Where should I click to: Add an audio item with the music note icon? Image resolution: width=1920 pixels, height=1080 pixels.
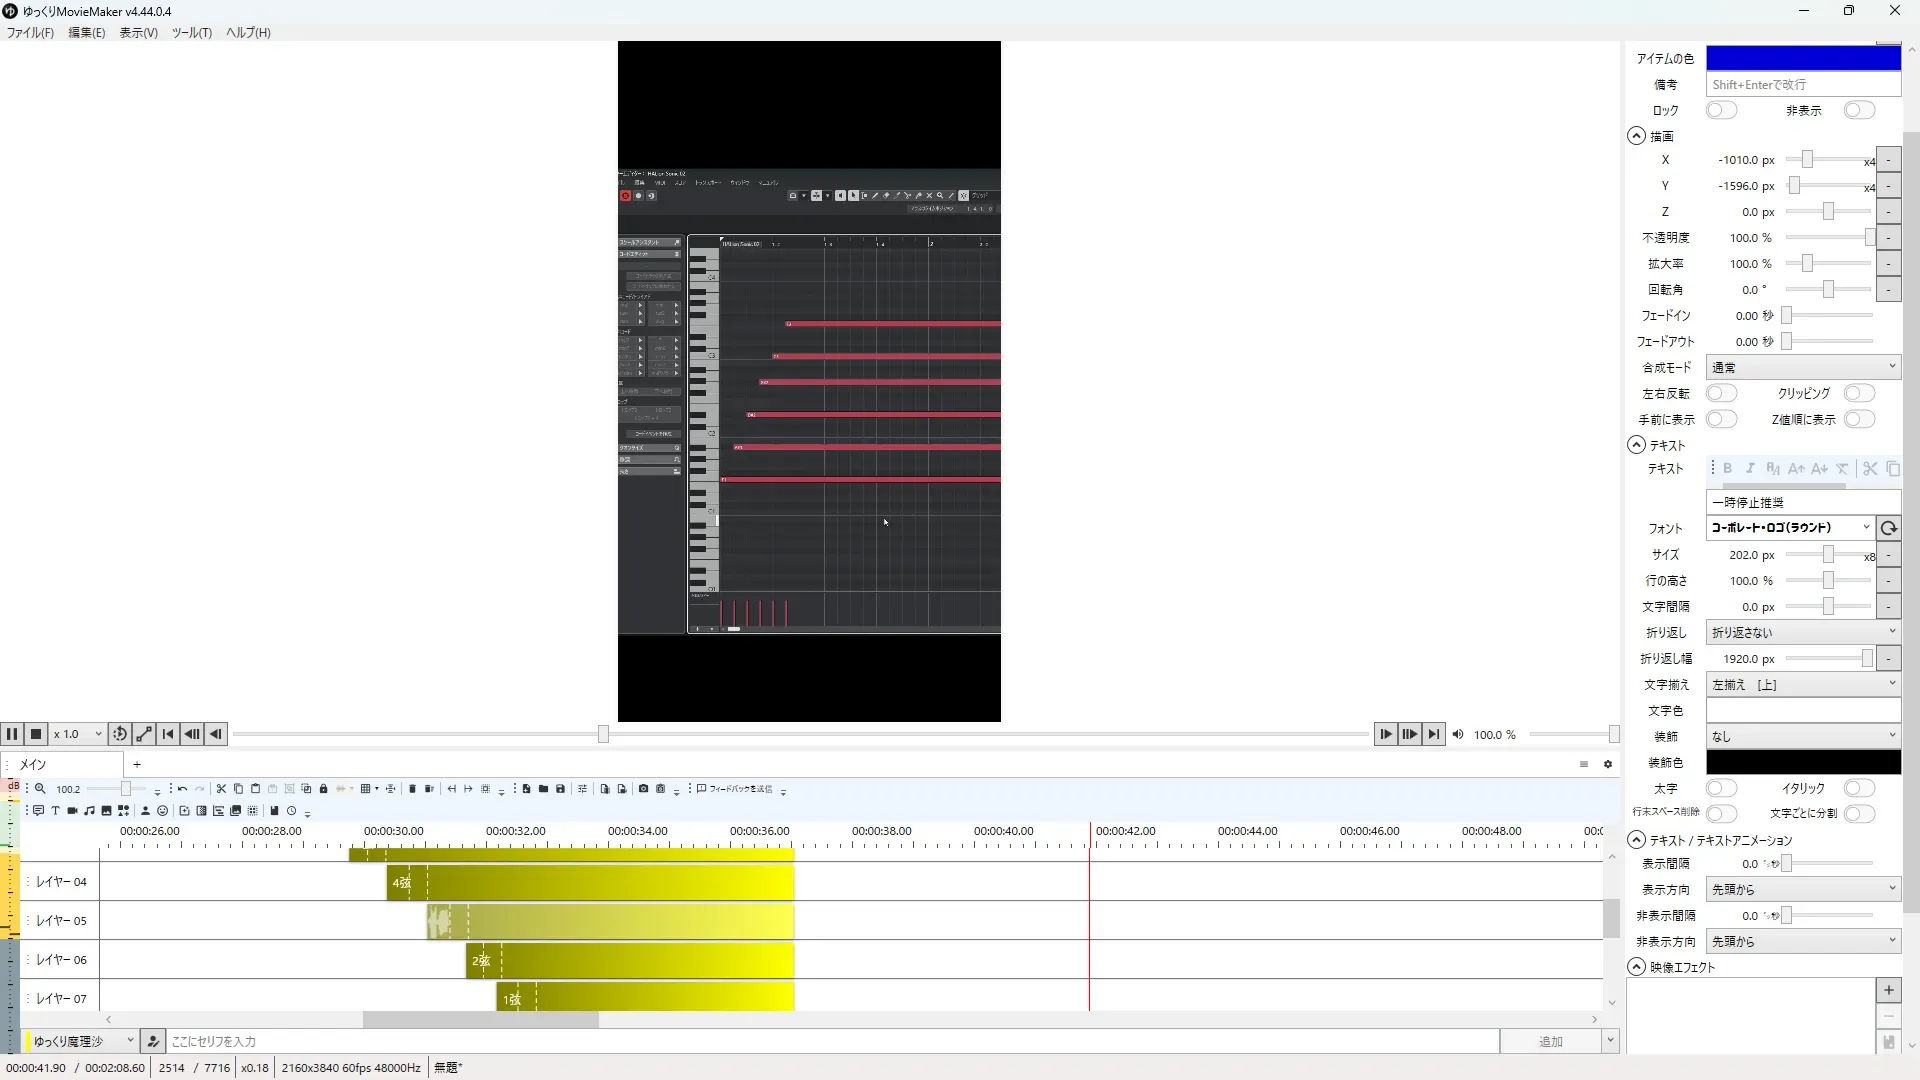click(x=89, y=811)
